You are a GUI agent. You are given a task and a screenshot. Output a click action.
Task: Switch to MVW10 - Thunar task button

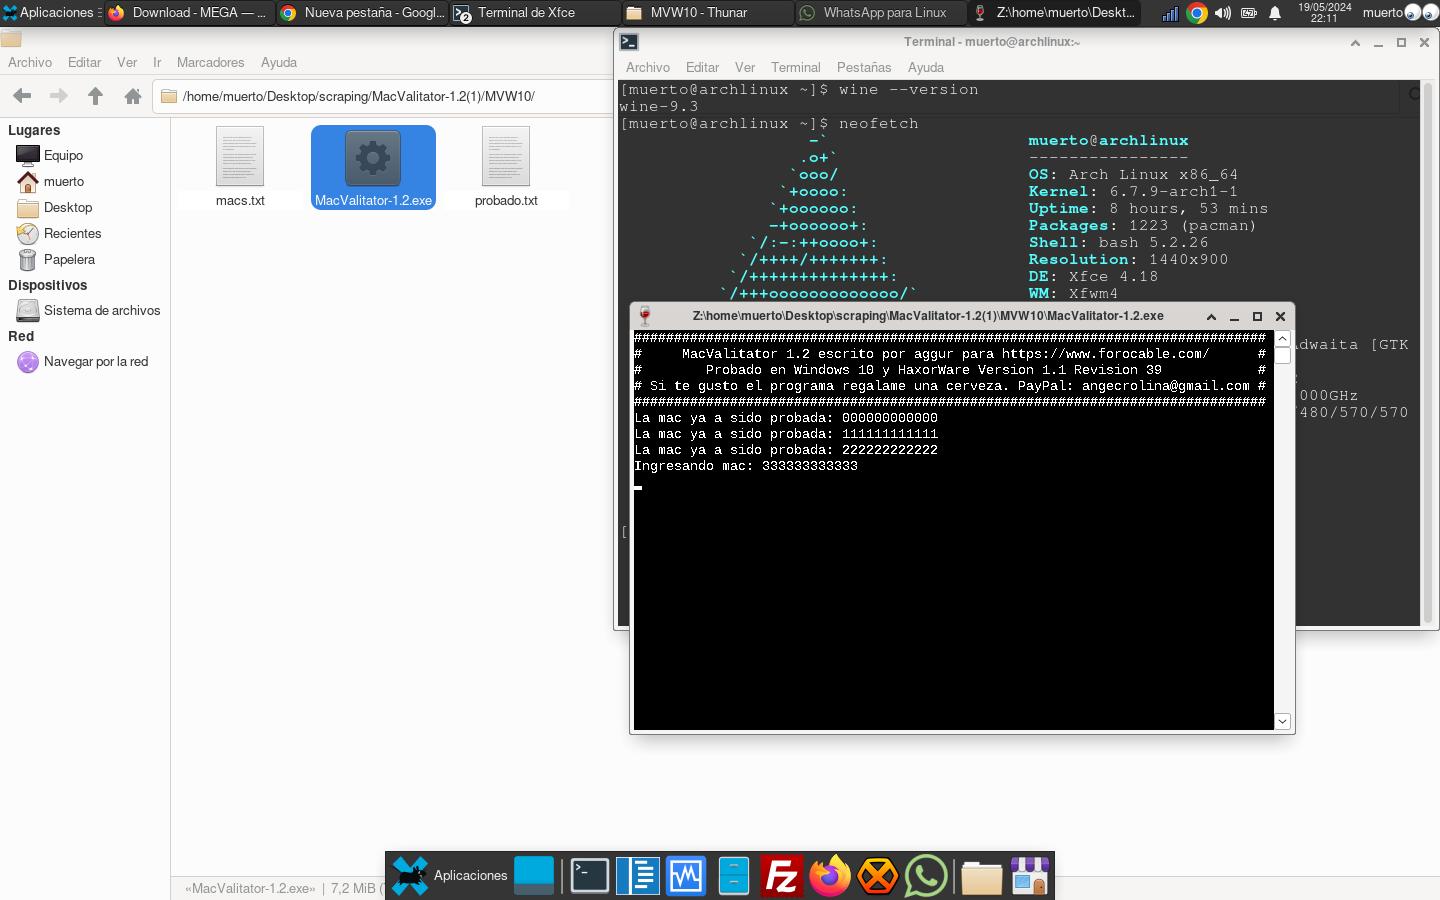[706, 13]
